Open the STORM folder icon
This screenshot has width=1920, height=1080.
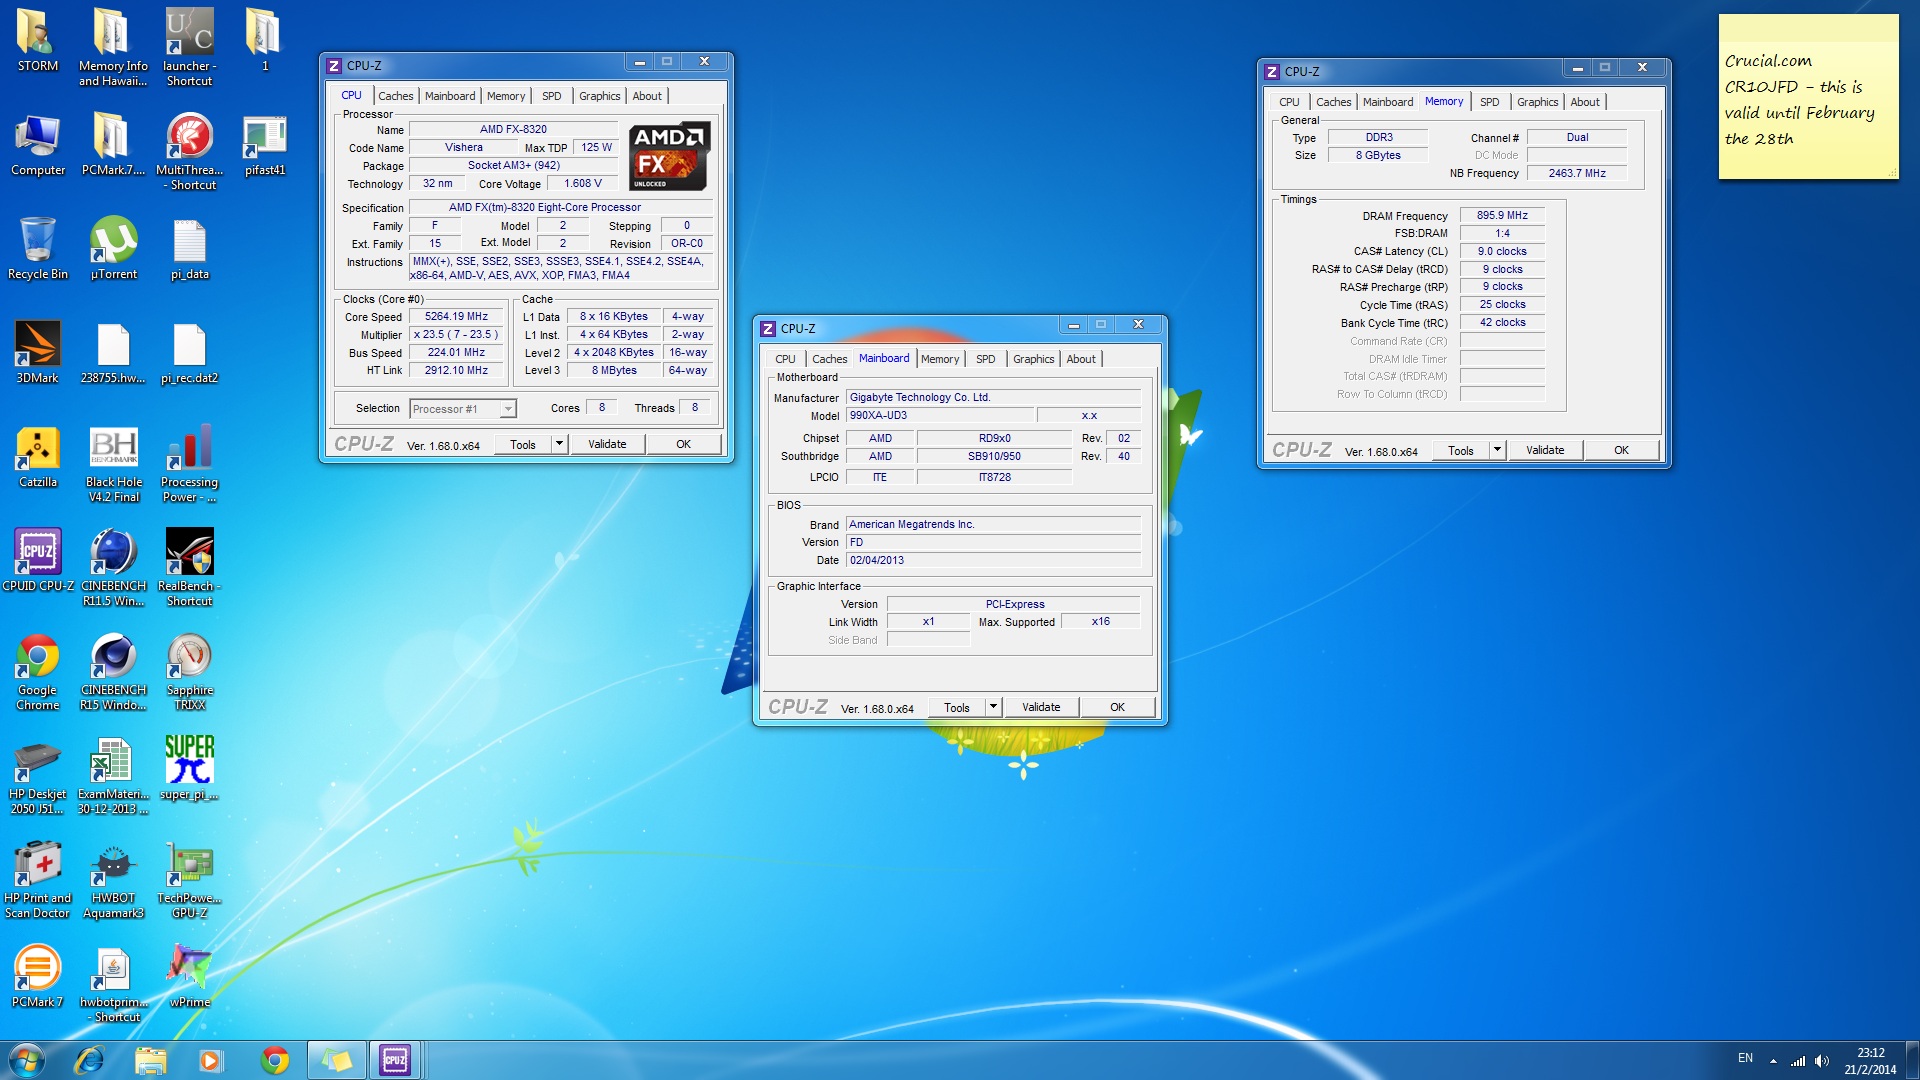click(x=37, y=40)
